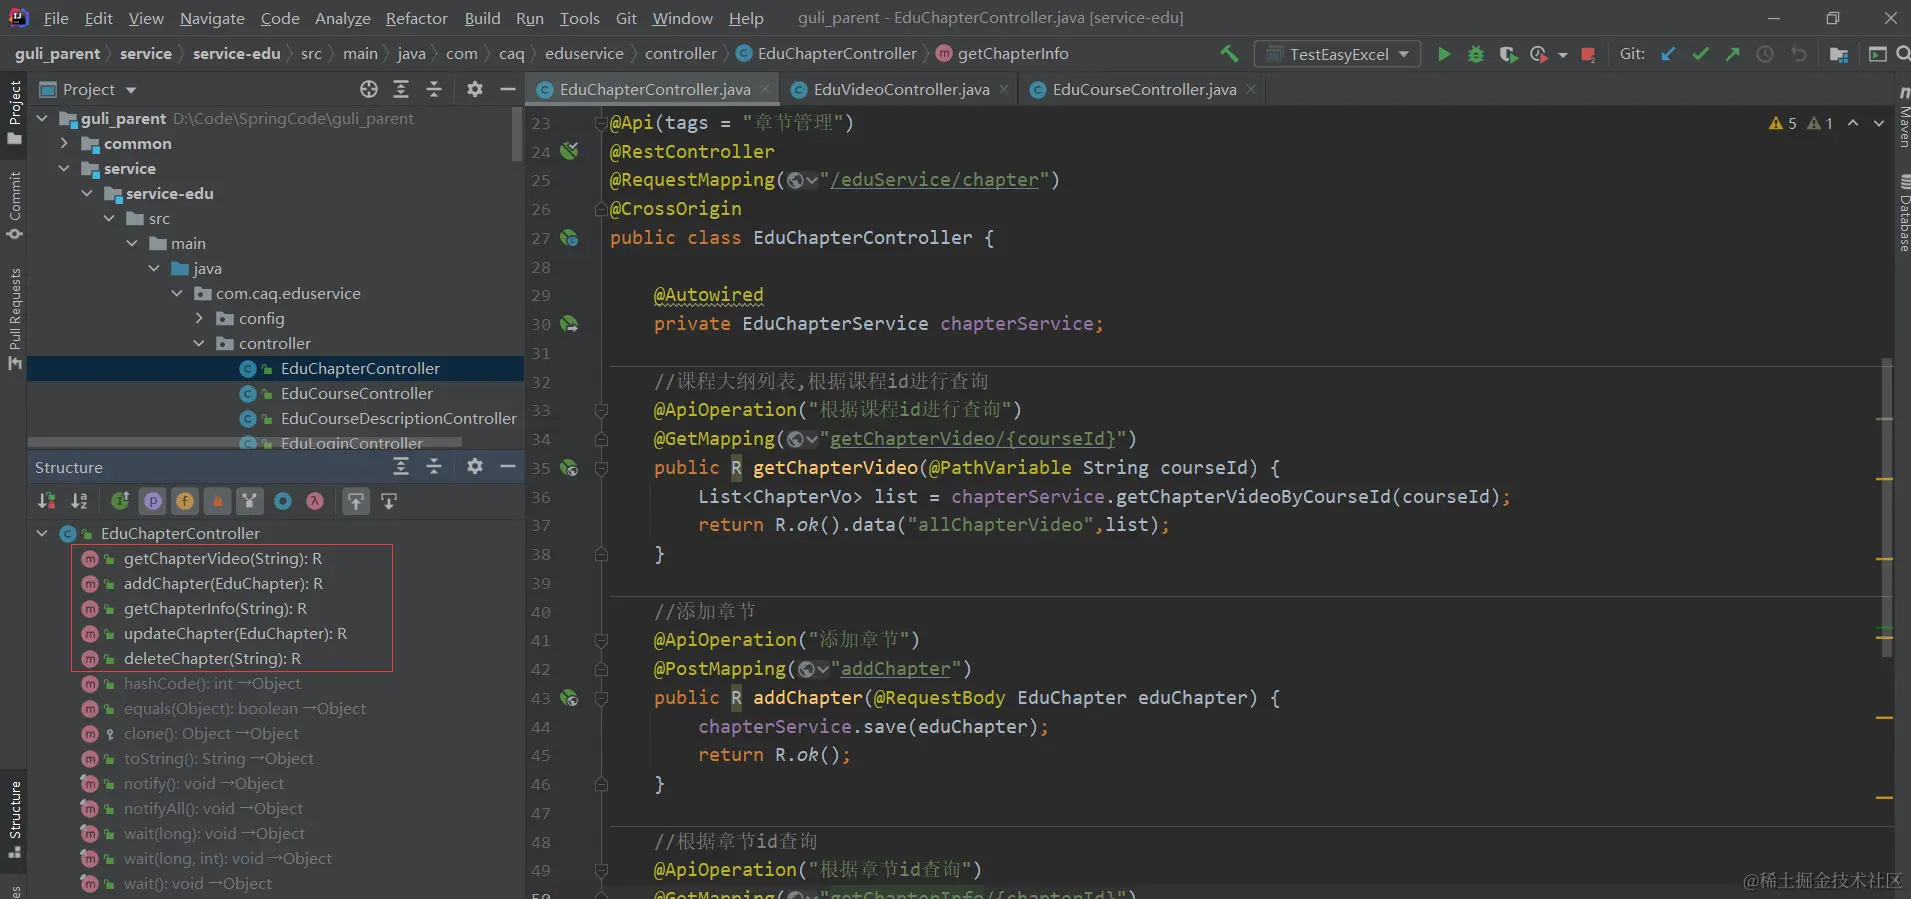Open Database tool window on right edge
This screenshot has height=899, width=1911.
point(1903,213)
